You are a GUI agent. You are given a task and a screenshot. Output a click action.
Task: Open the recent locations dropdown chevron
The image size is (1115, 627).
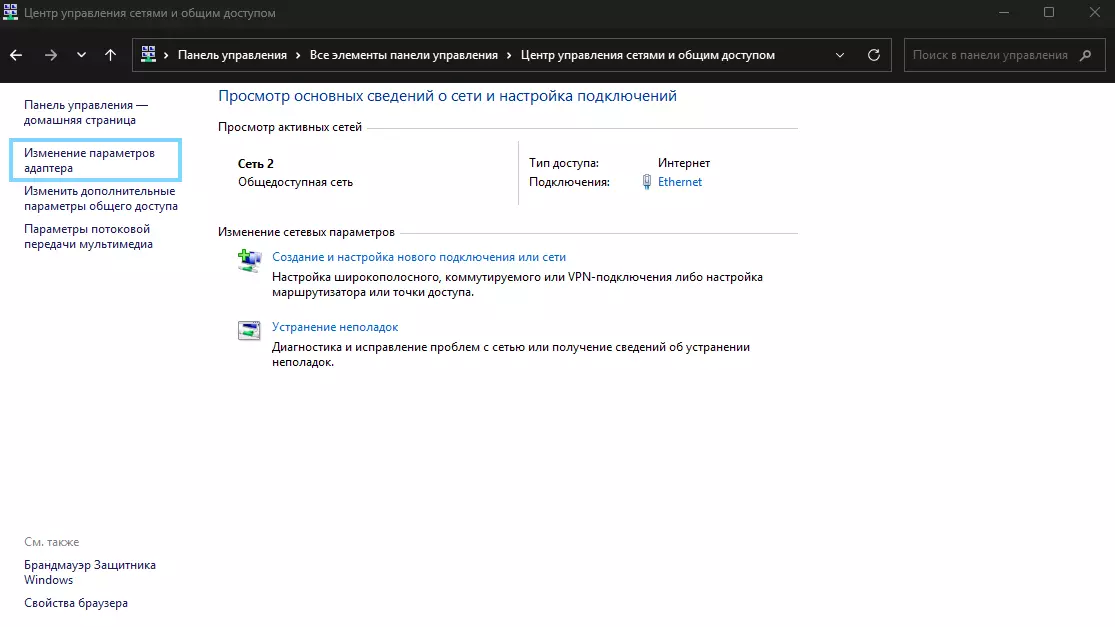pos(82,55)
